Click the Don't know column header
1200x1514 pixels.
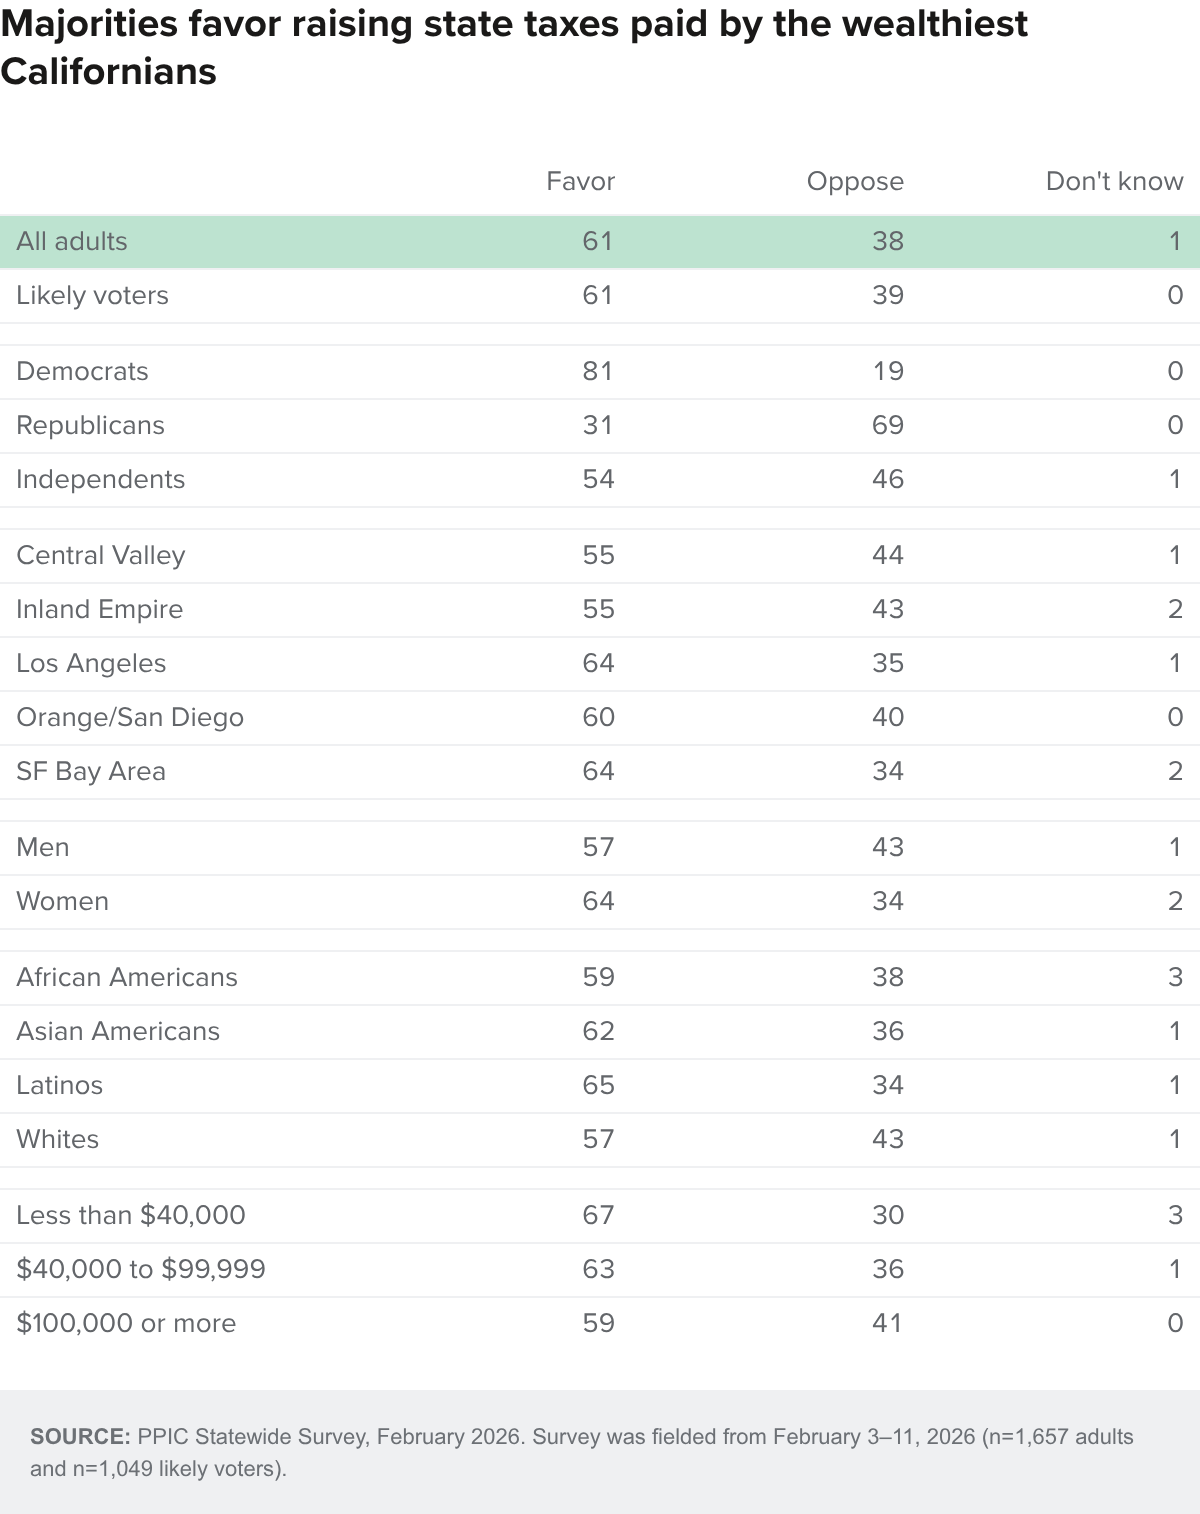click(x=1114, y=181)
